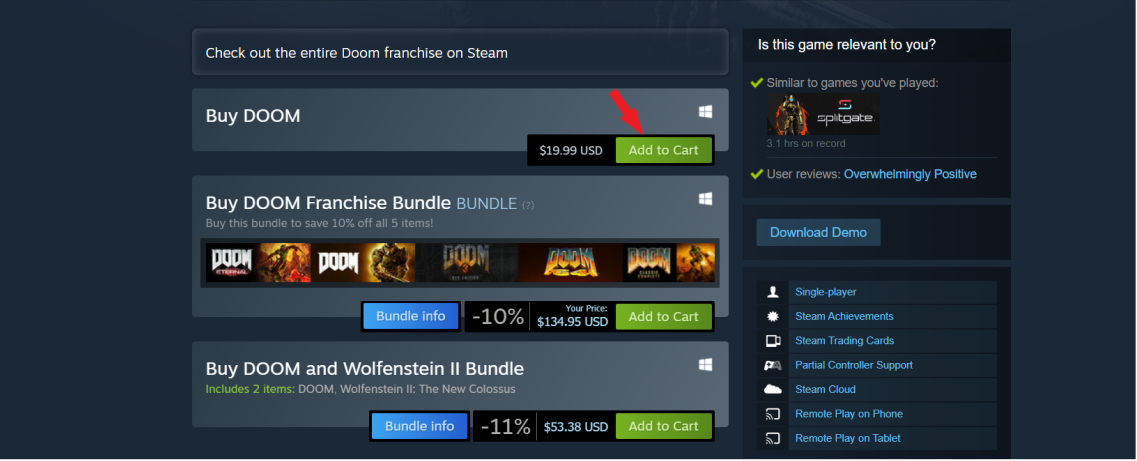The width and height of the screenshot is (1137, 461).
Task: Click the DOOM 64 bundle thumbnail
Action: tap(571, 262)
